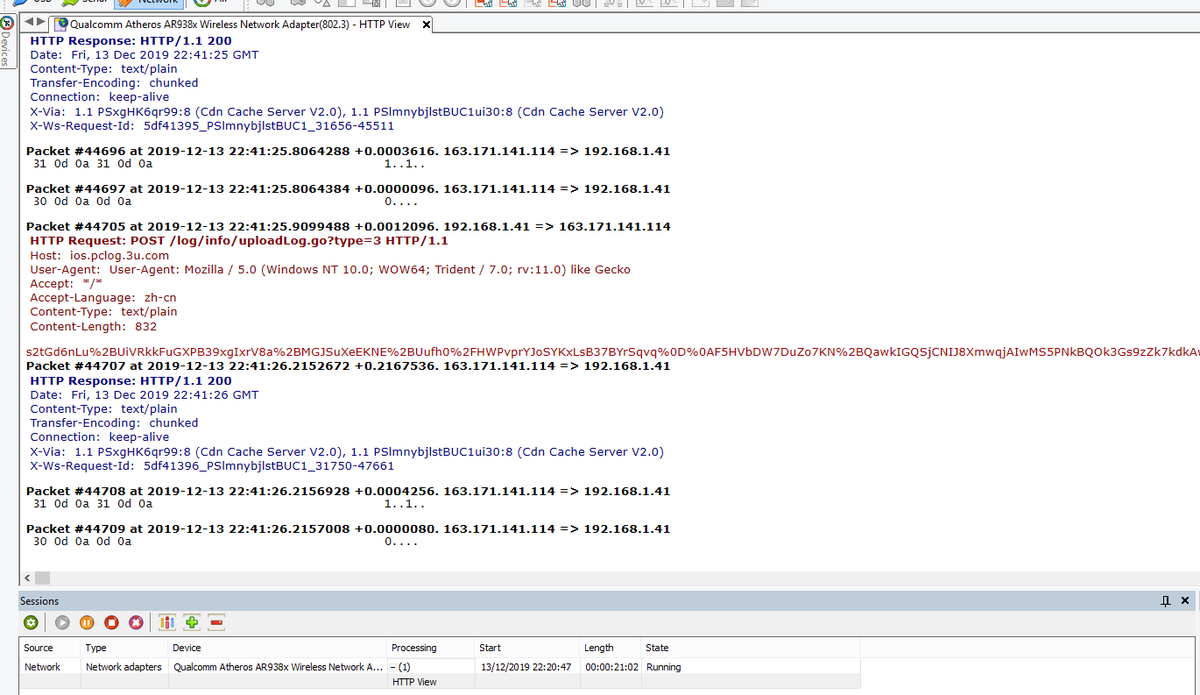Click the Packet #44697 header line
Image resolution: width=1200 pixels, height=695 pixels.
click(x=348, y=189)
